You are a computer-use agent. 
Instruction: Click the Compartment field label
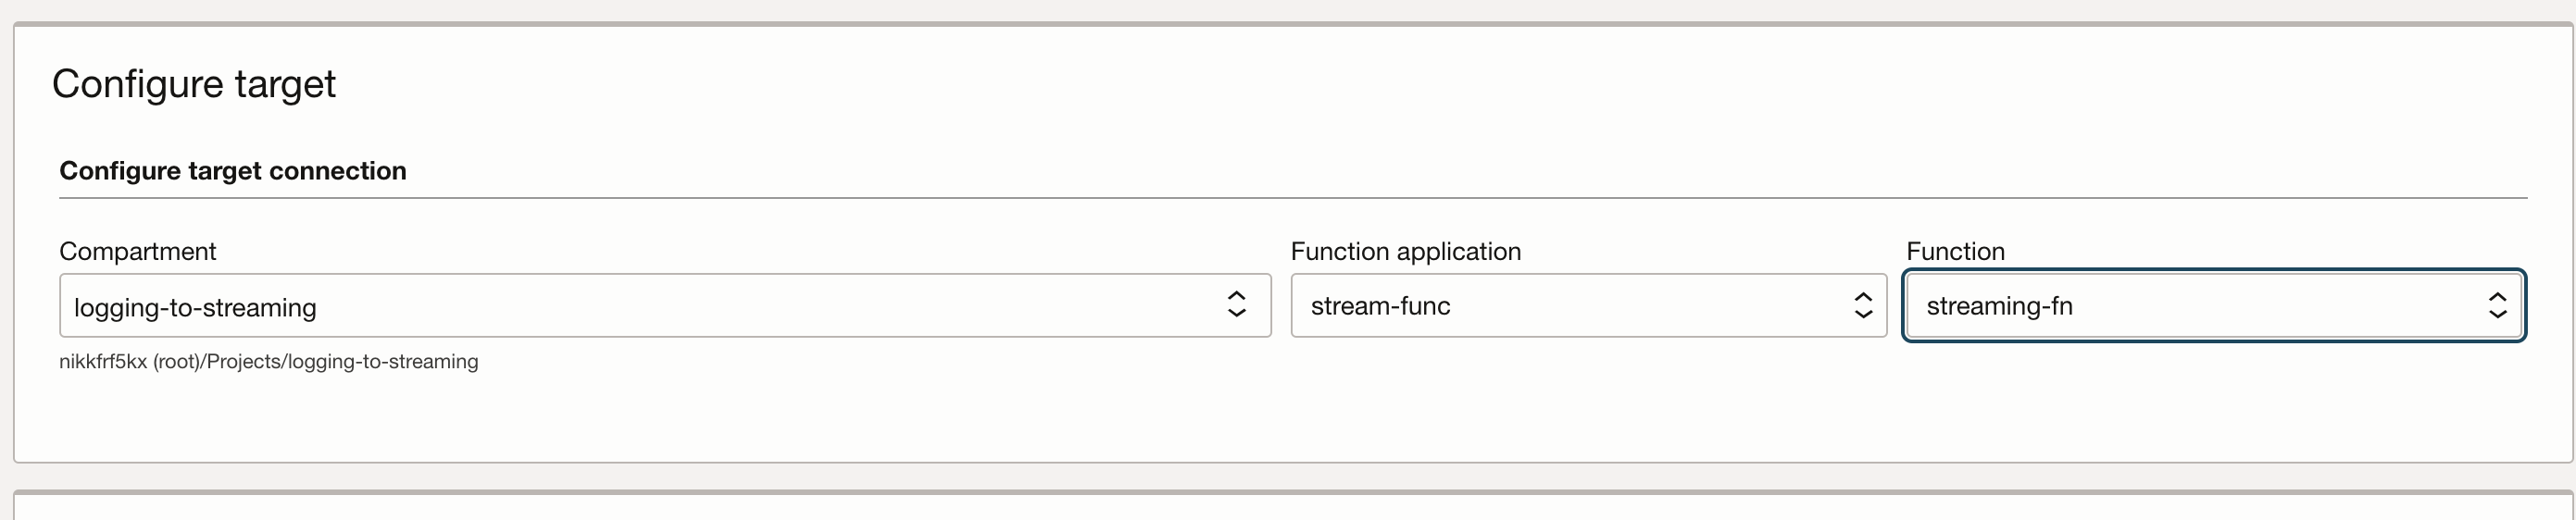click(x=137, y=251)
